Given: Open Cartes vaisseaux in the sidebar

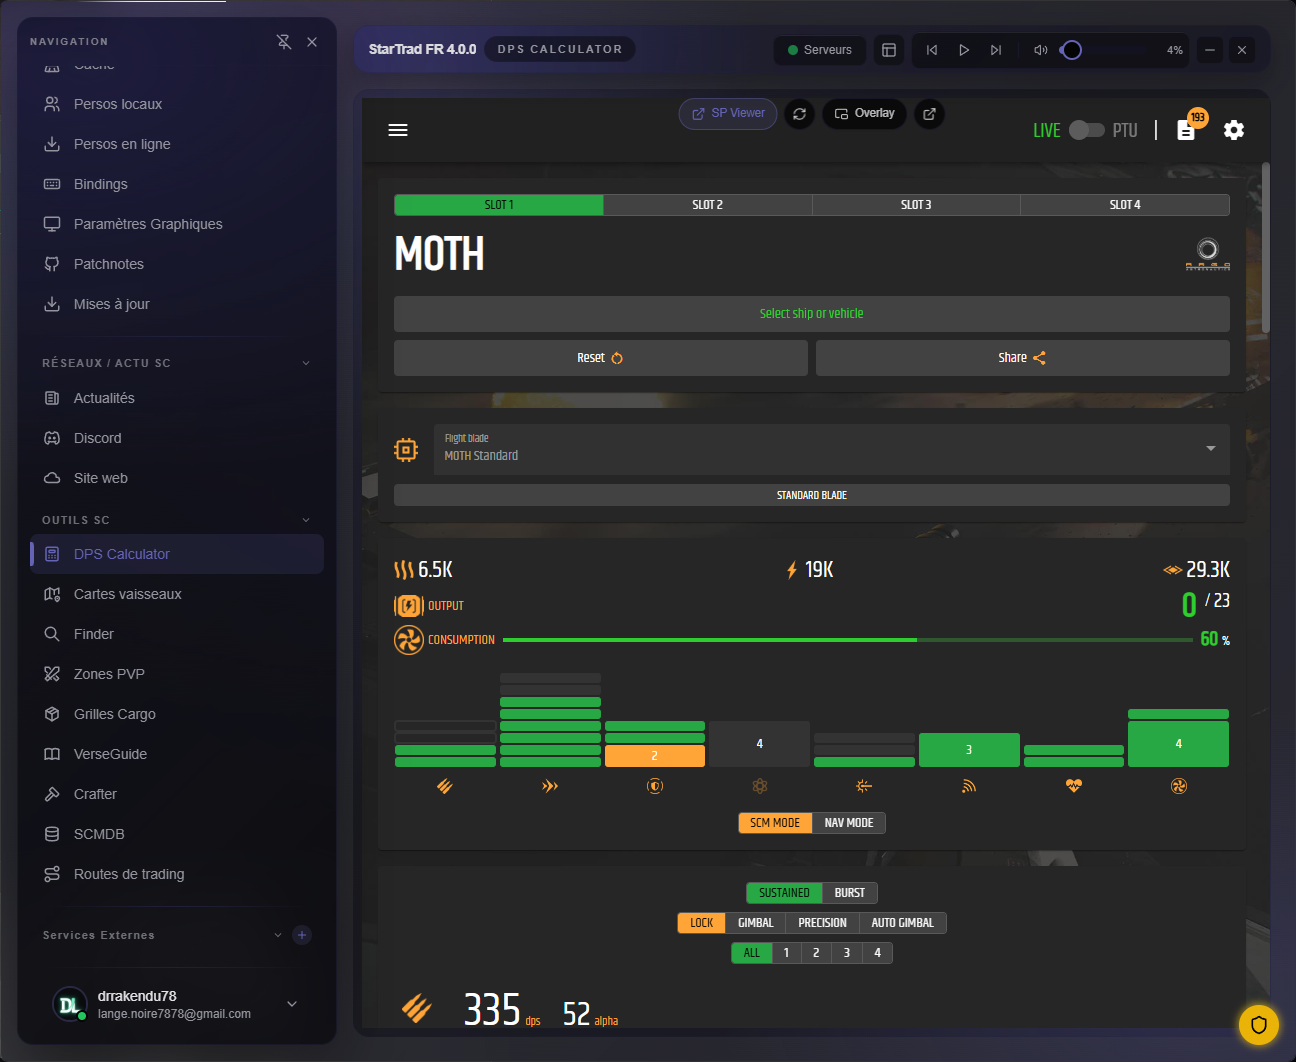Looking at the screenshot, I should pos(127,594).
